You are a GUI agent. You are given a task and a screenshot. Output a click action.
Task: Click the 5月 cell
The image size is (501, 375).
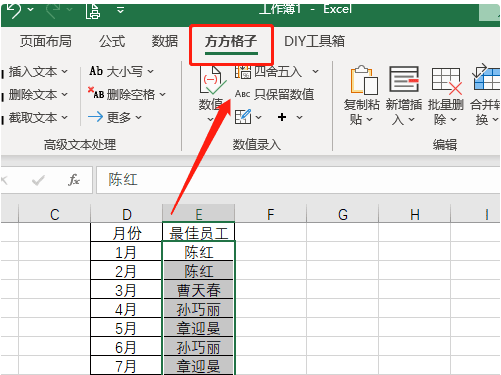[x=126, y=327]
